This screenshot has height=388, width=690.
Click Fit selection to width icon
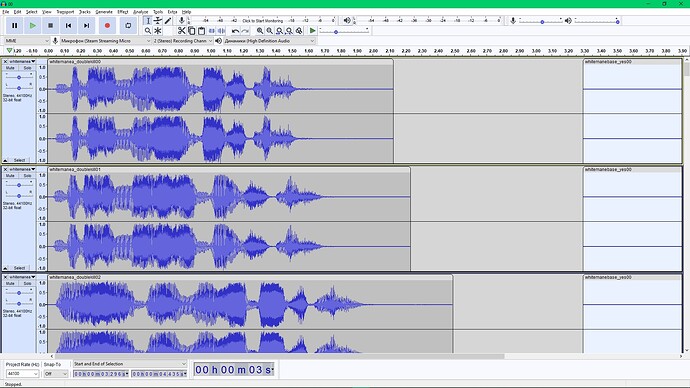[279, 31]
